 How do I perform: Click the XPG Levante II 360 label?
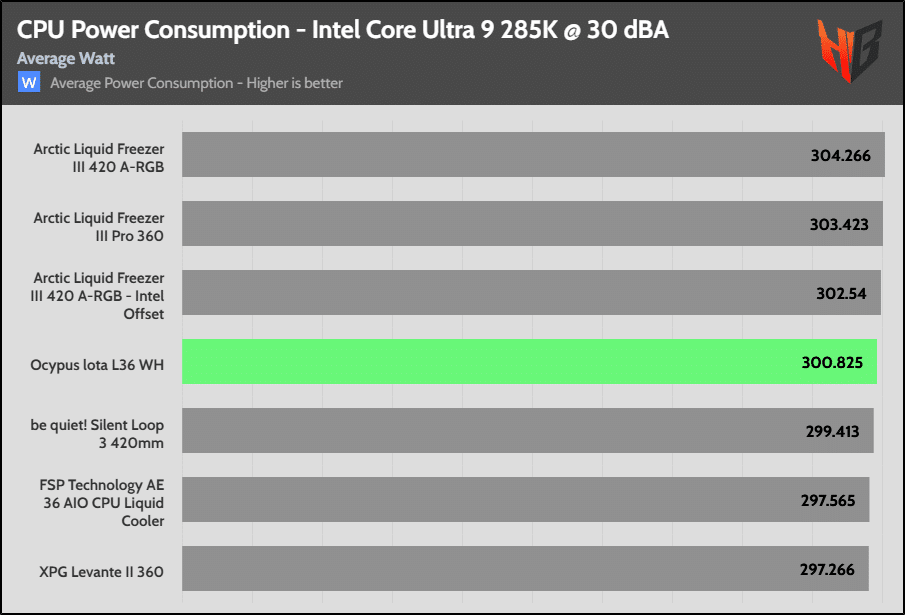click(x=101, y=572)
